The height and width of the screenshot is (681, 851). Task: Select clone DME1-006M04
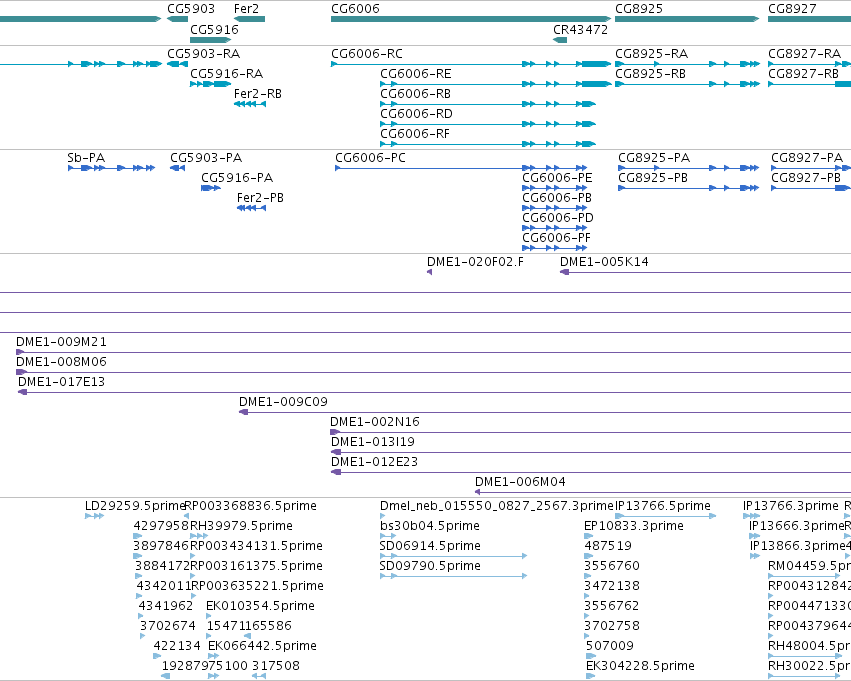coord(520,482)
